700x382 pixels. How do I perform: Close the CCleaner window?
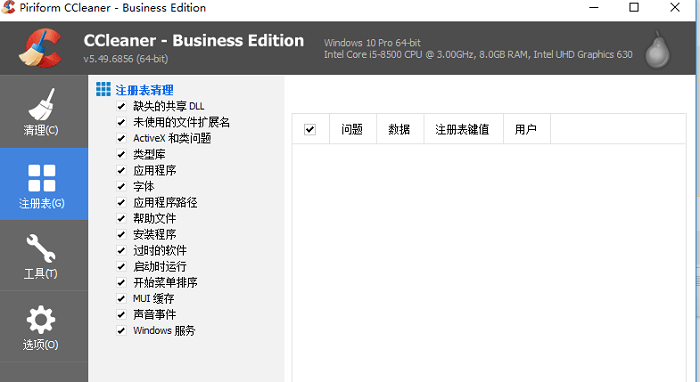click(x=675, y=8)
